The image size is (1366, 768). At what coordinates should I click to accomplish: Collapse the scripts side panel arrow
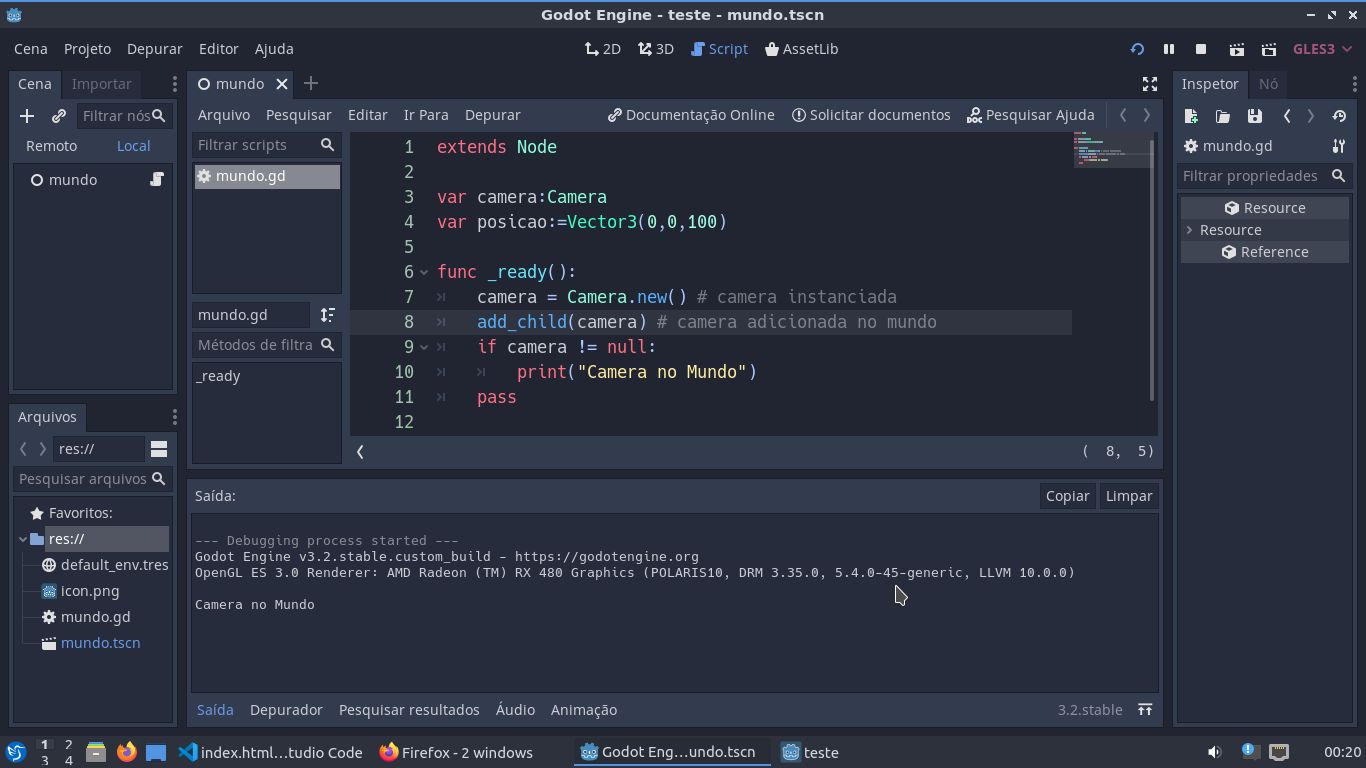pos(360,451)
